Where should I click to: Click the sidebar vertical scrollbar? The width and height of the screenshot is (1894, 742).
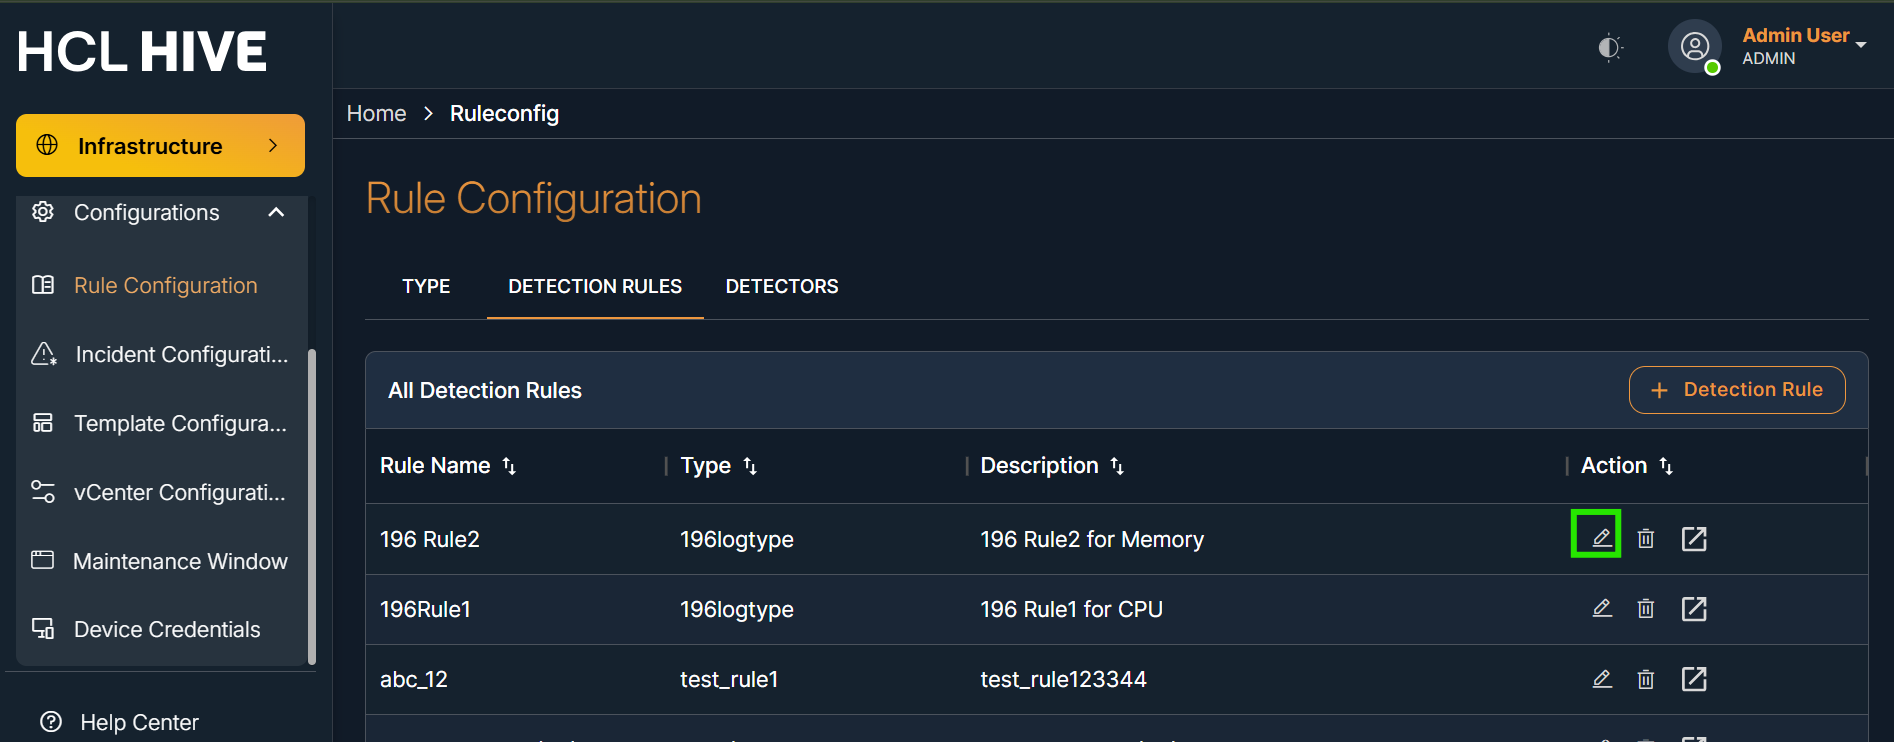[312, 505]
